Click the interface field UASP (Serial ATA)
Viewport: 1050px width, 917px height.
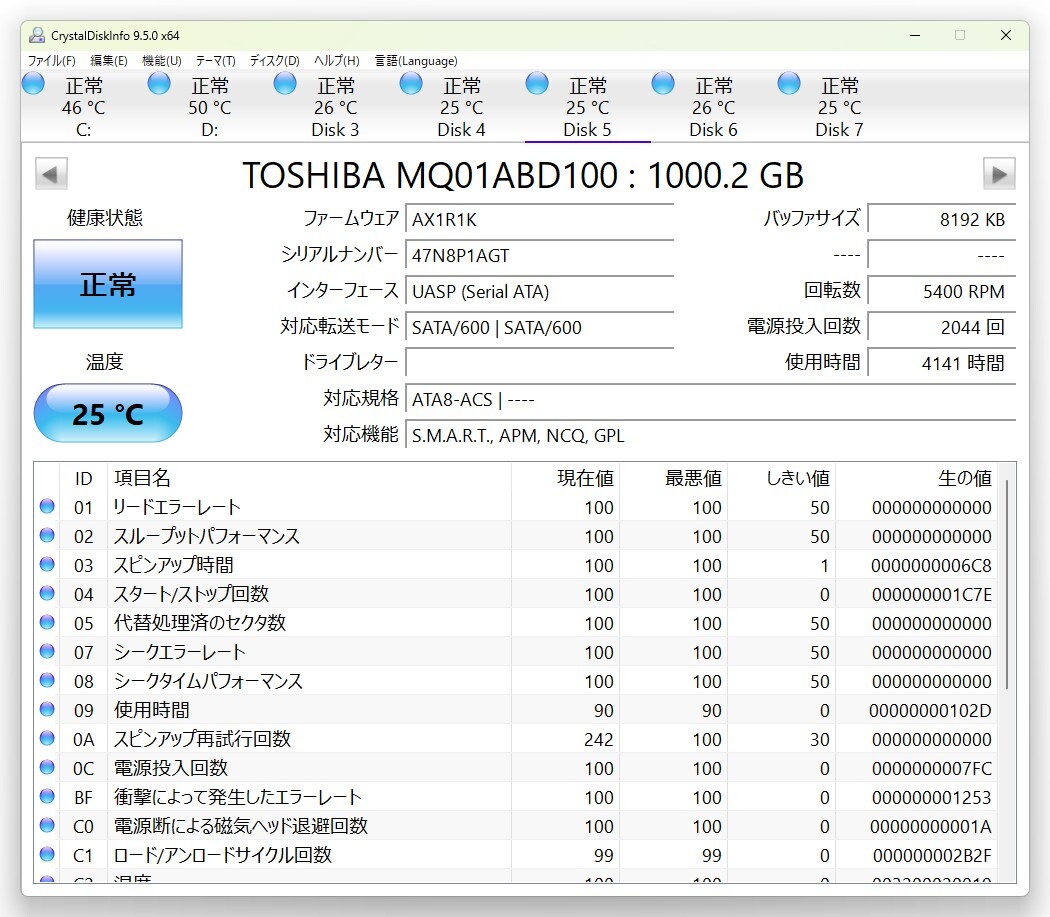click(x=539, y=291)
